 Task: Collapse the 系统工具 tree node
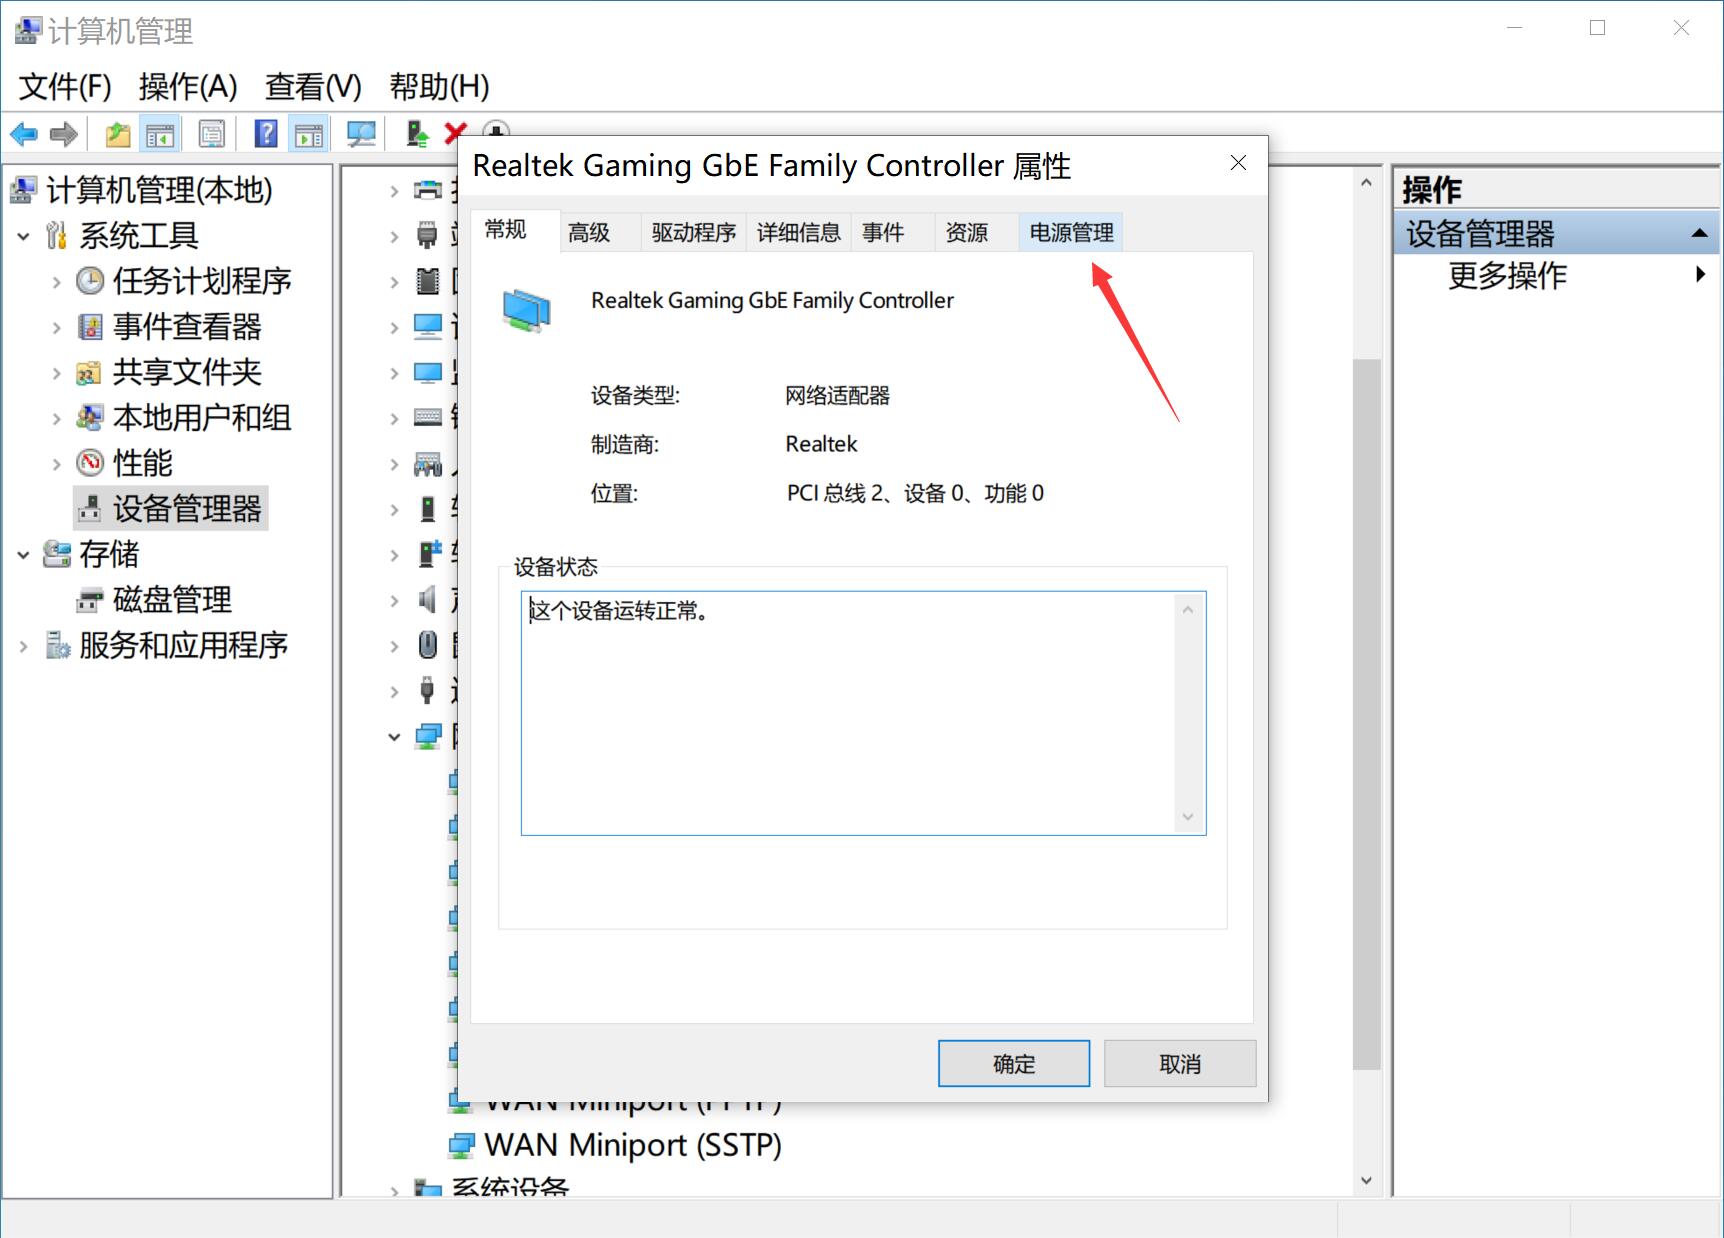coord(24,236)
